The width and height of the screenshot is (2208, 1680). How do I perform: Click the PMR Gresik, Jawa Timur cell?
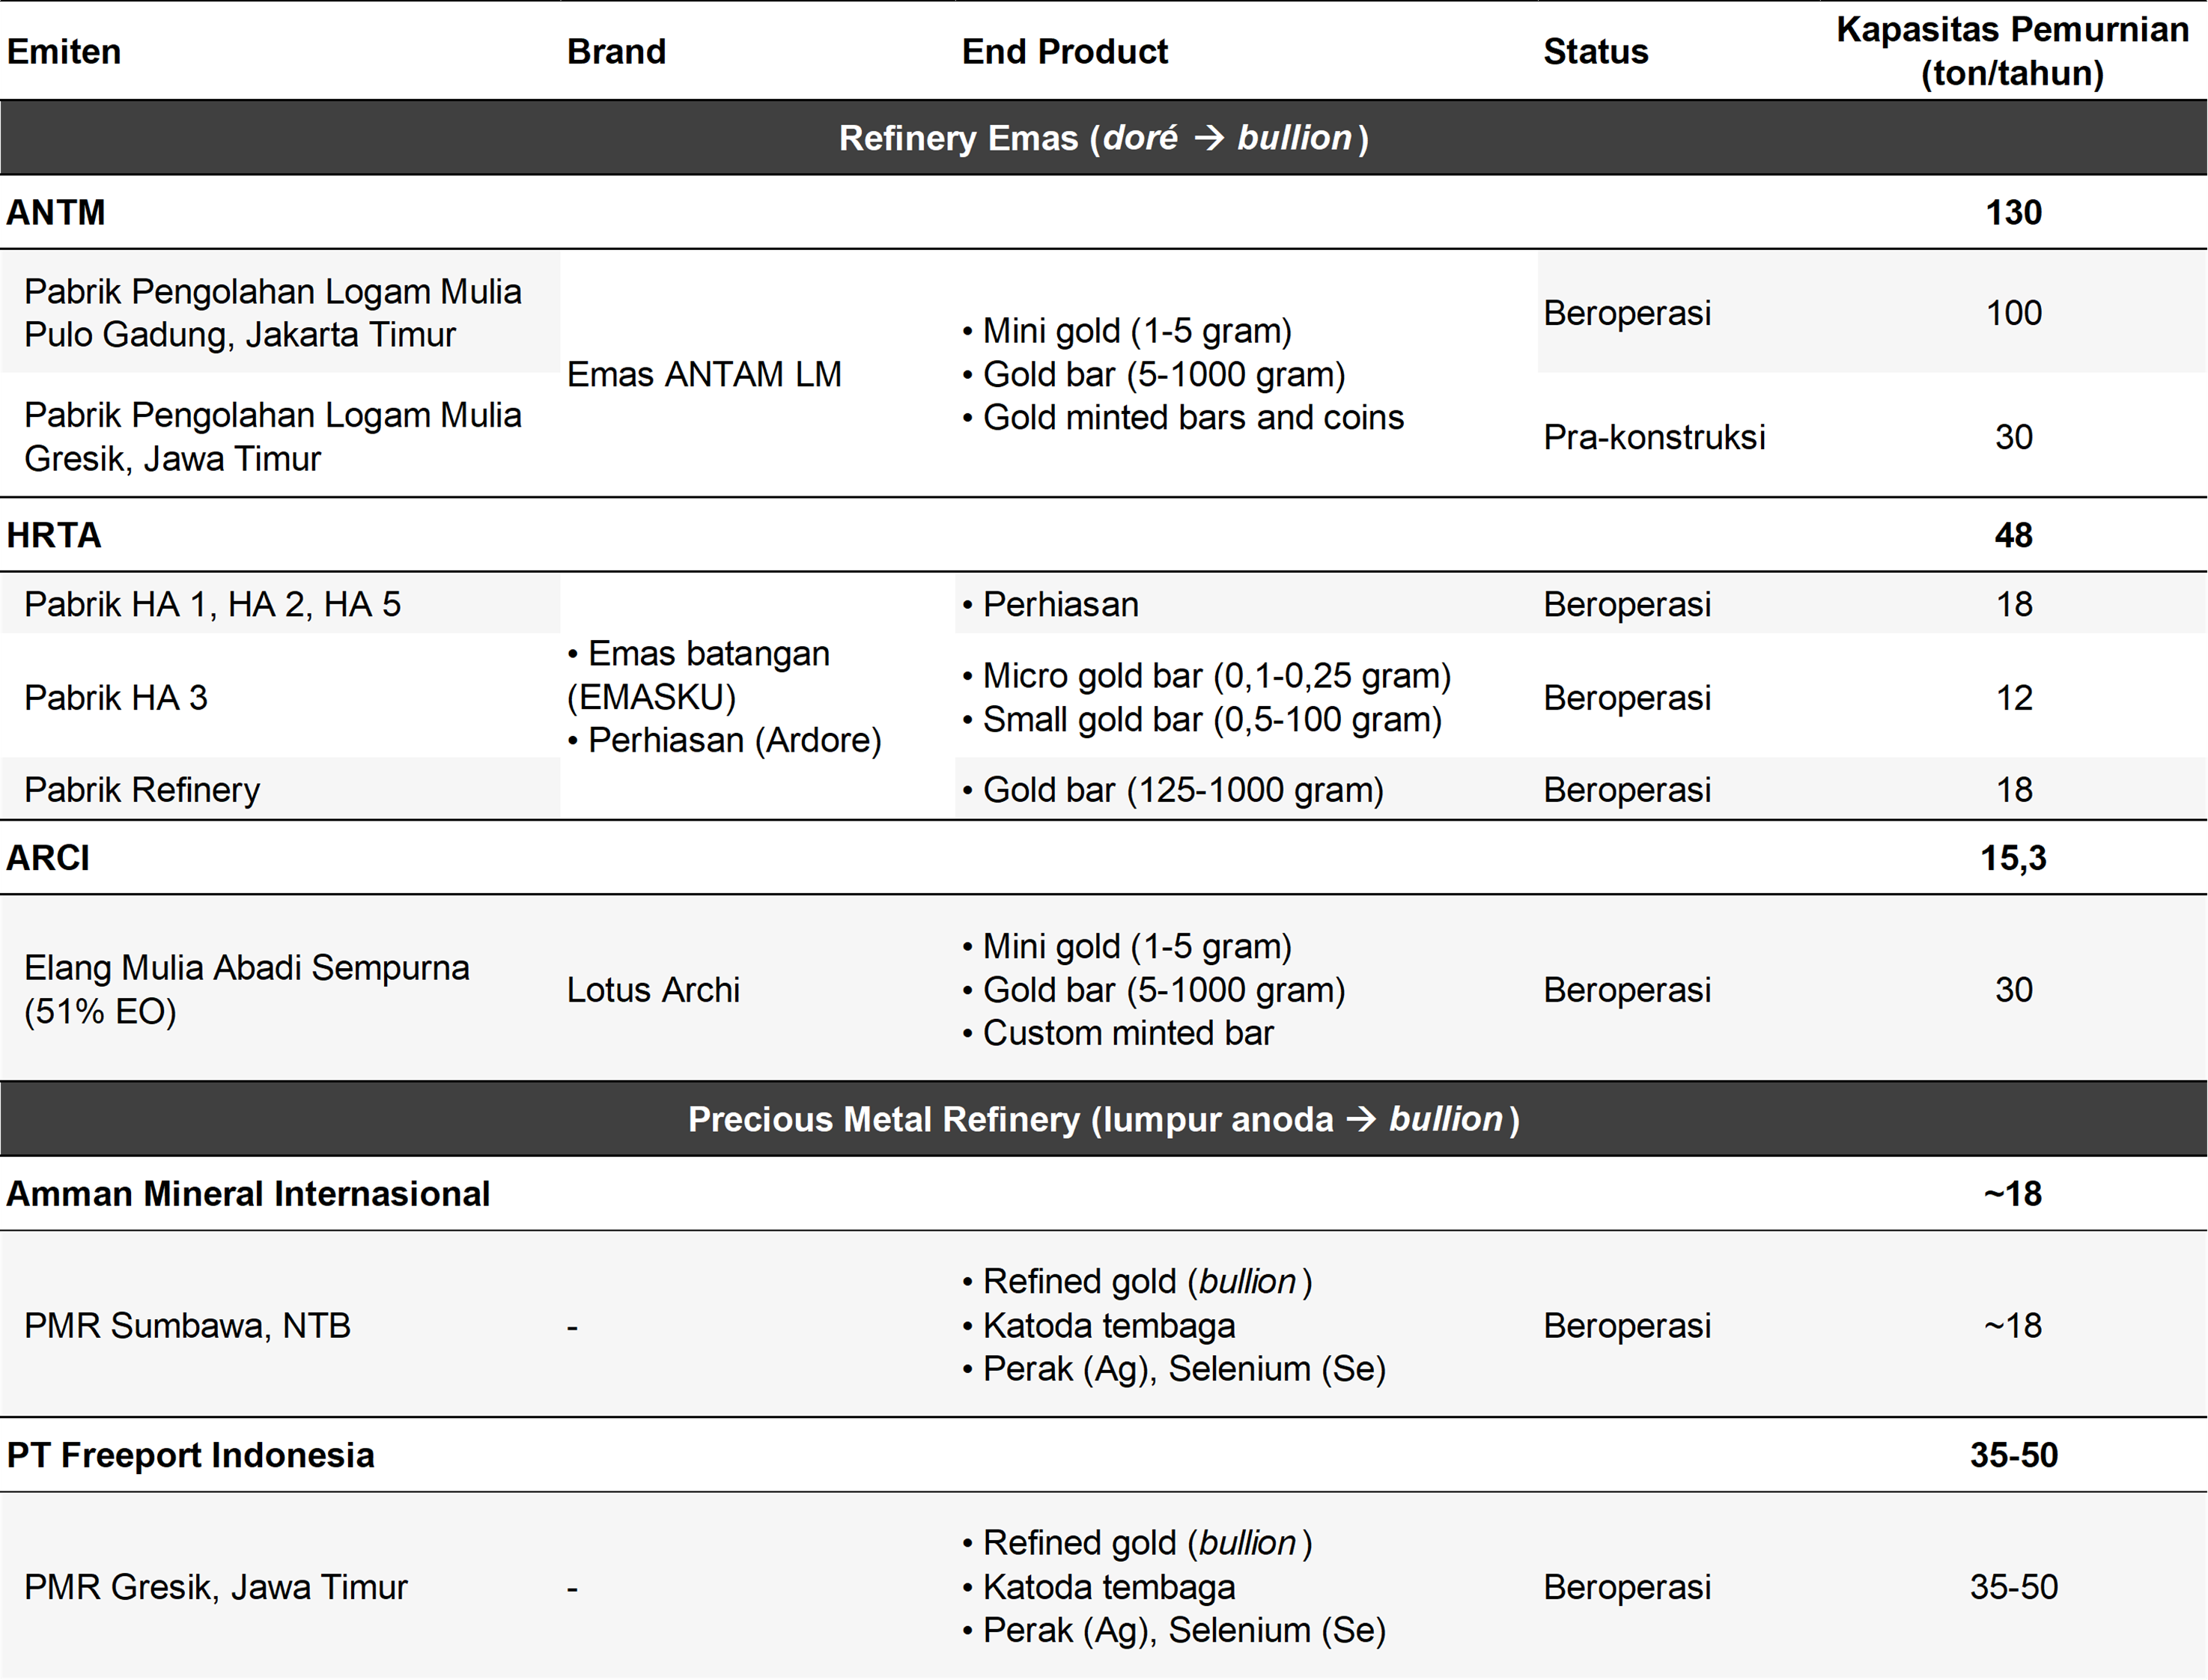(x=216, y=1587)
